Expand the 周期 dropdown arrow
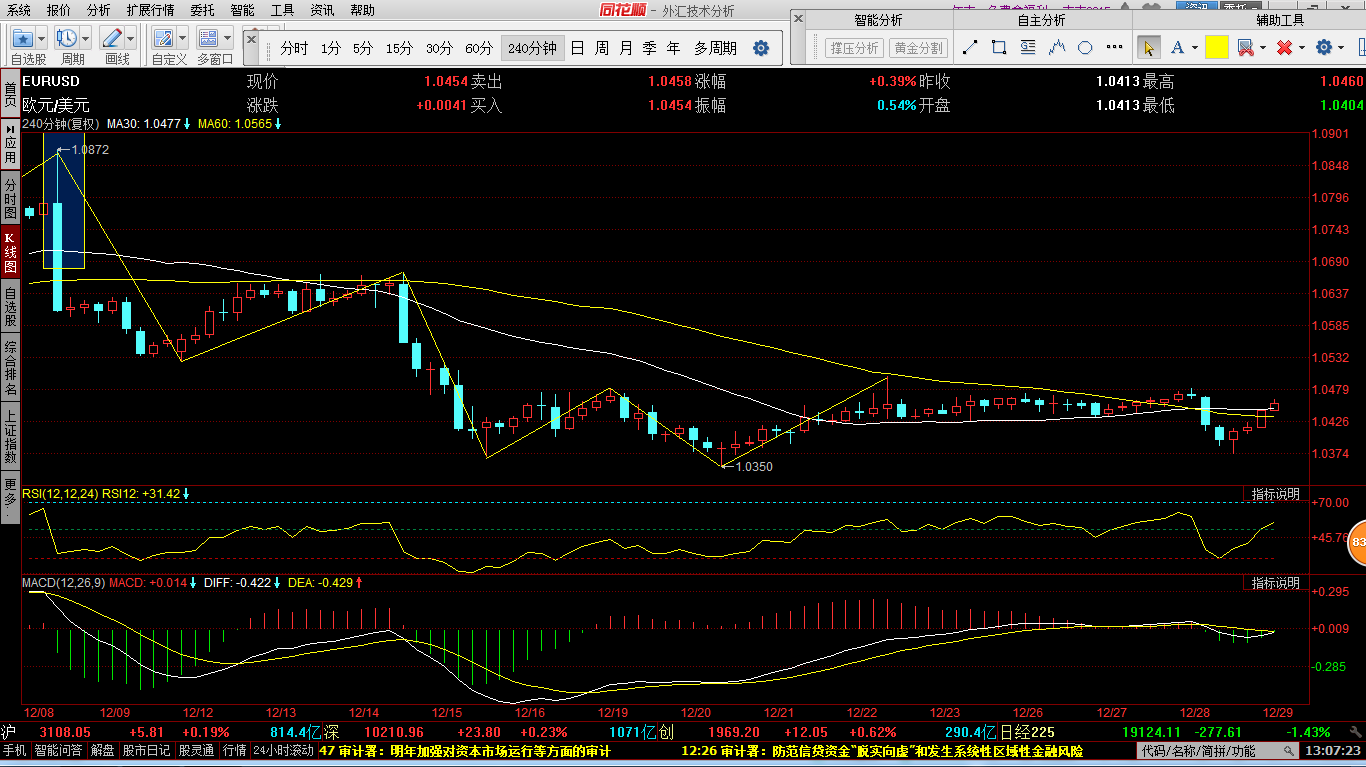 click(86, 39)
